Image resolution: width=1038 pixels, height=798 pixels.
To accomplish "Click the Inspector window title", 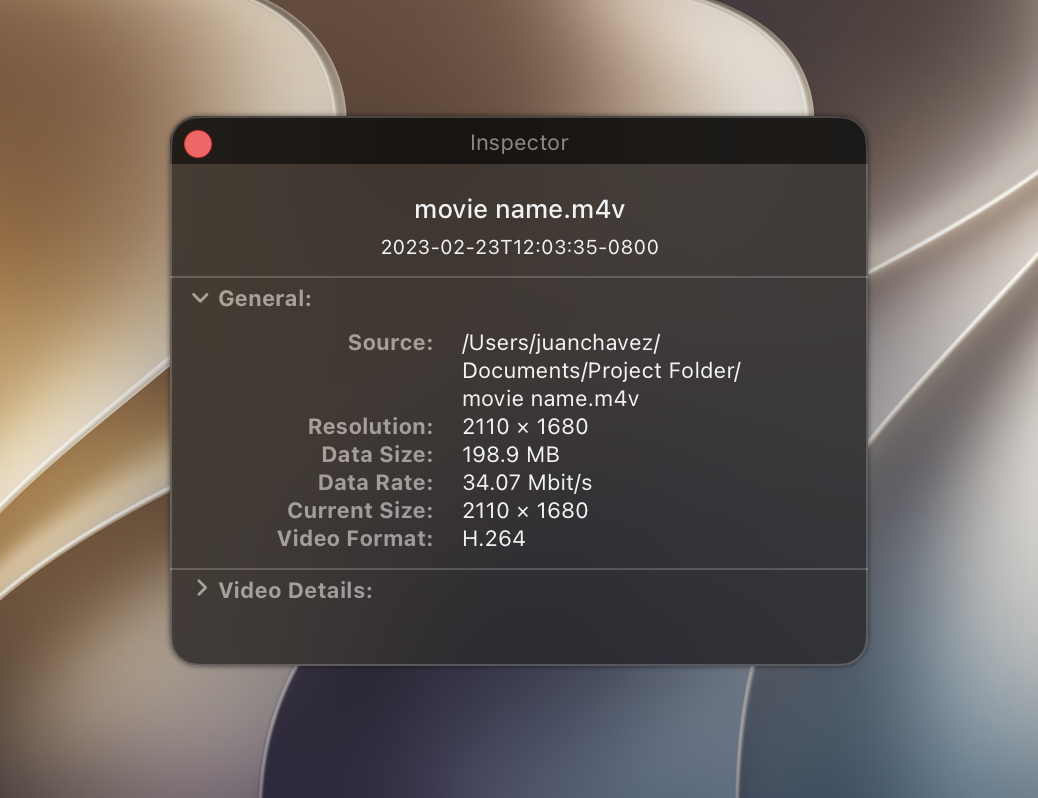I will point(519,142).
